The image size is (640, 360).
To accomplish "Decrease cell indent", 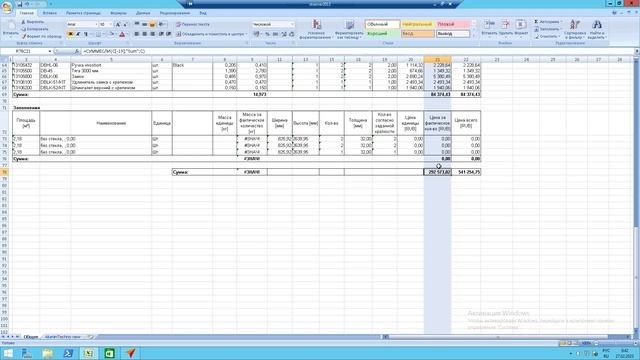I will pos(161,34).
